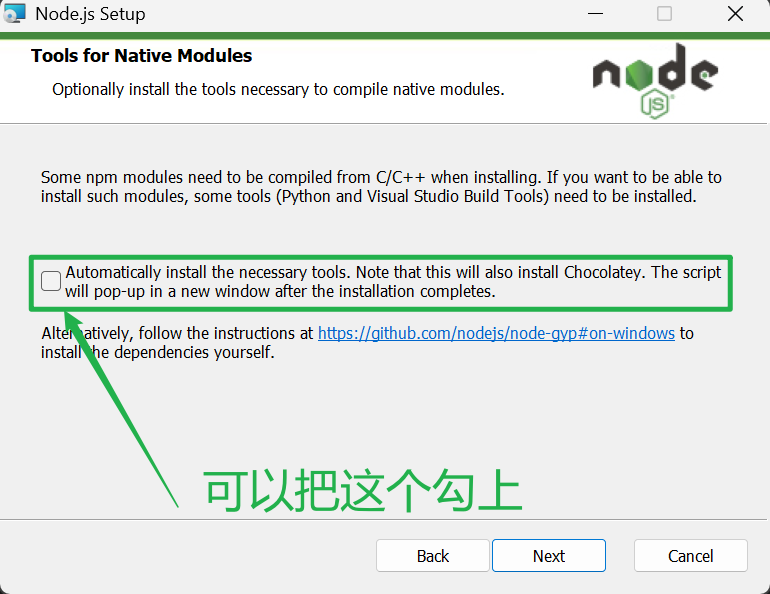Click the Node.js logo in header
This screenshot has height=594, width=770.
(655, 81)
